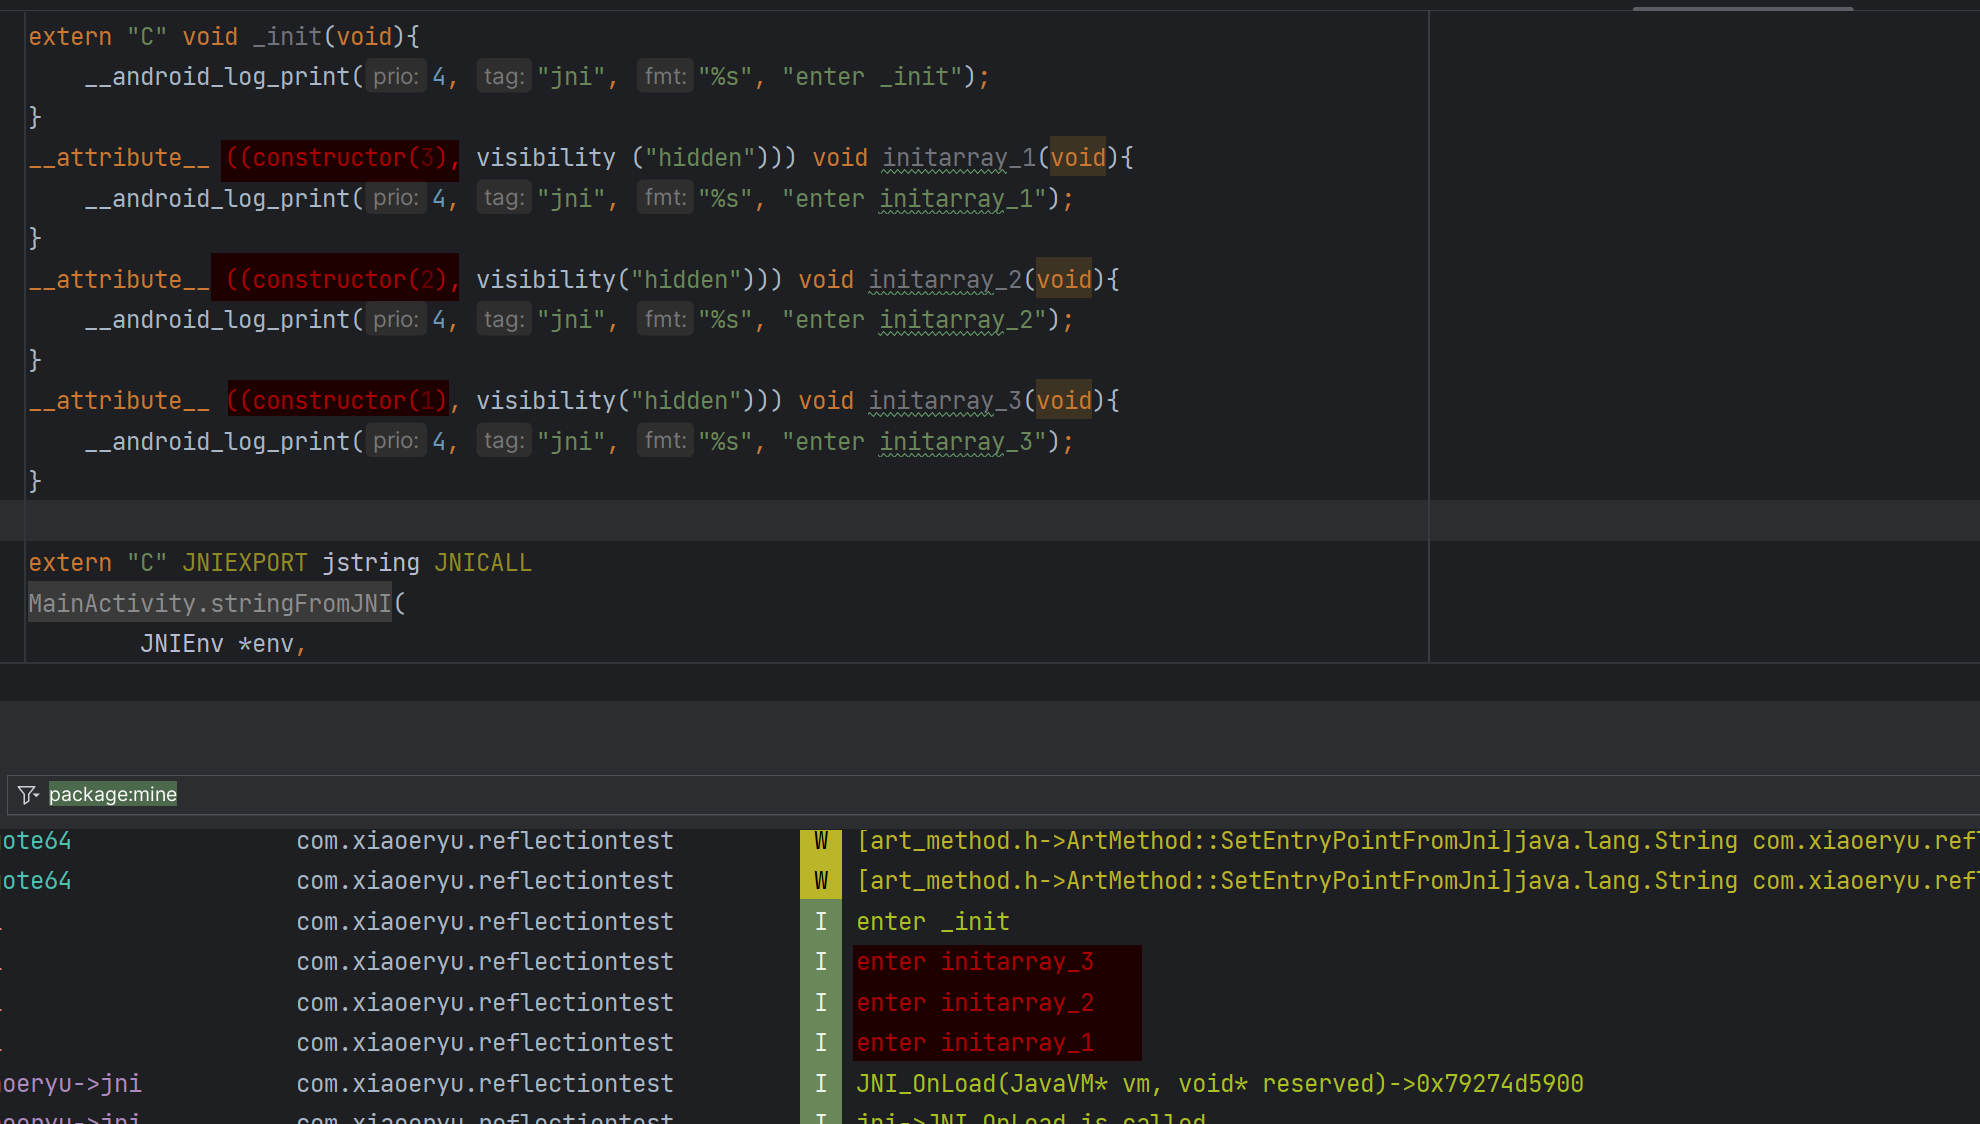Click the highlighted void parameter of initarray_2
Screen dimensions: 1980x1124
(x=1063, y=280)
